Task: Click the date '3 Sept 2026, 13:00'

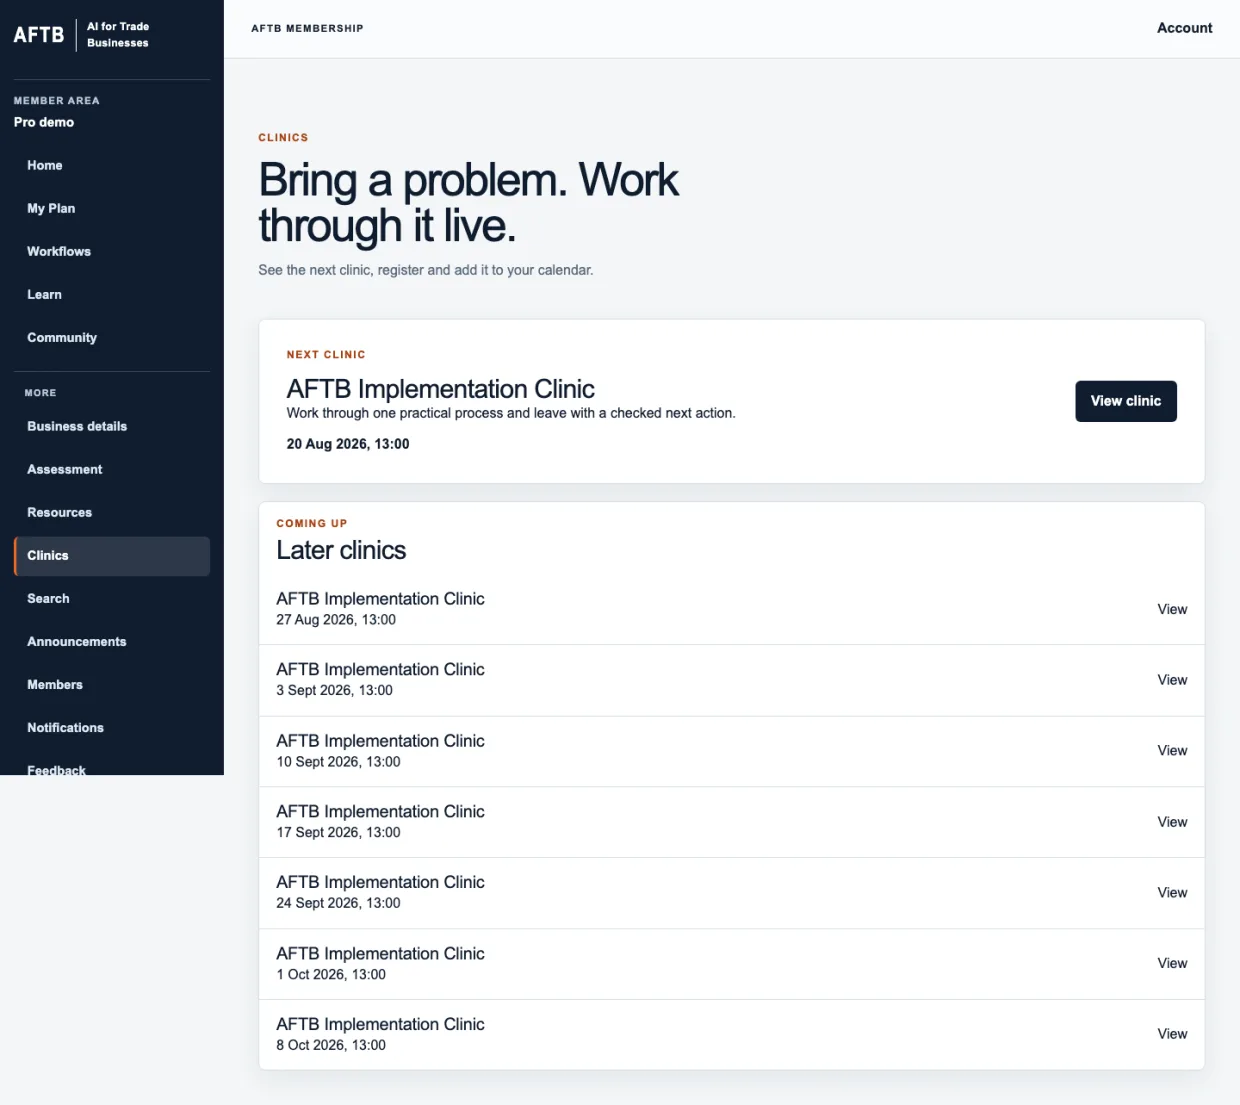Action: tap(334, 691)
